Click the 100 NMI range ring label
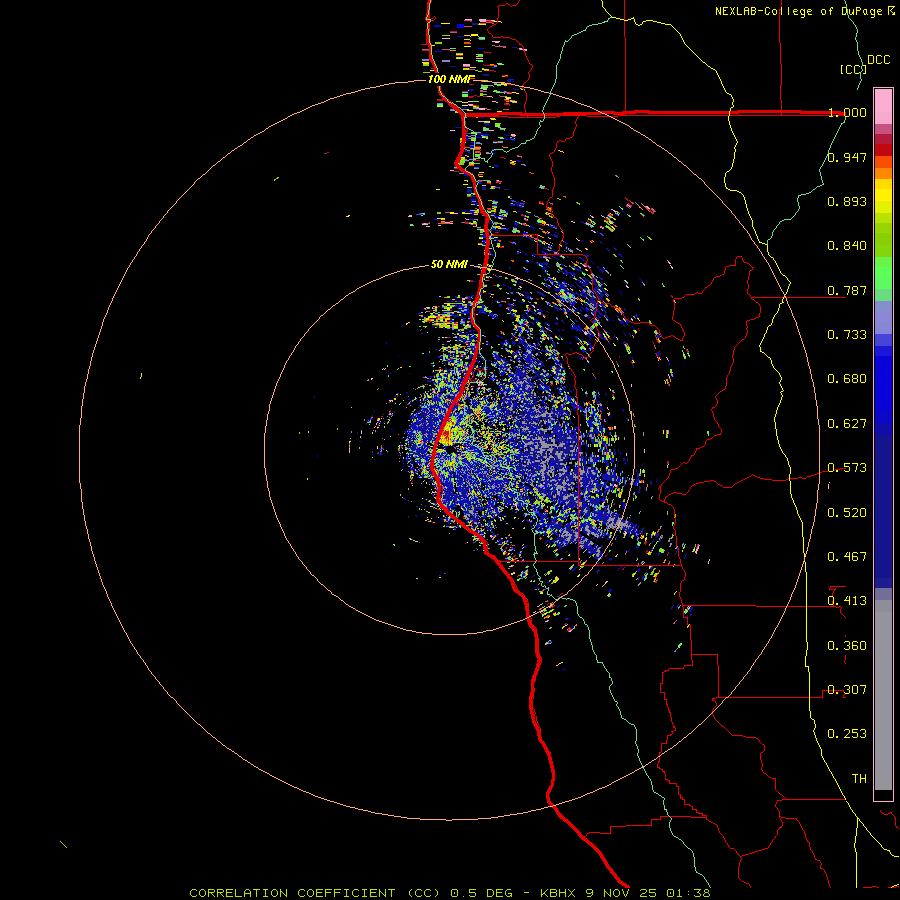 (451, 79)
